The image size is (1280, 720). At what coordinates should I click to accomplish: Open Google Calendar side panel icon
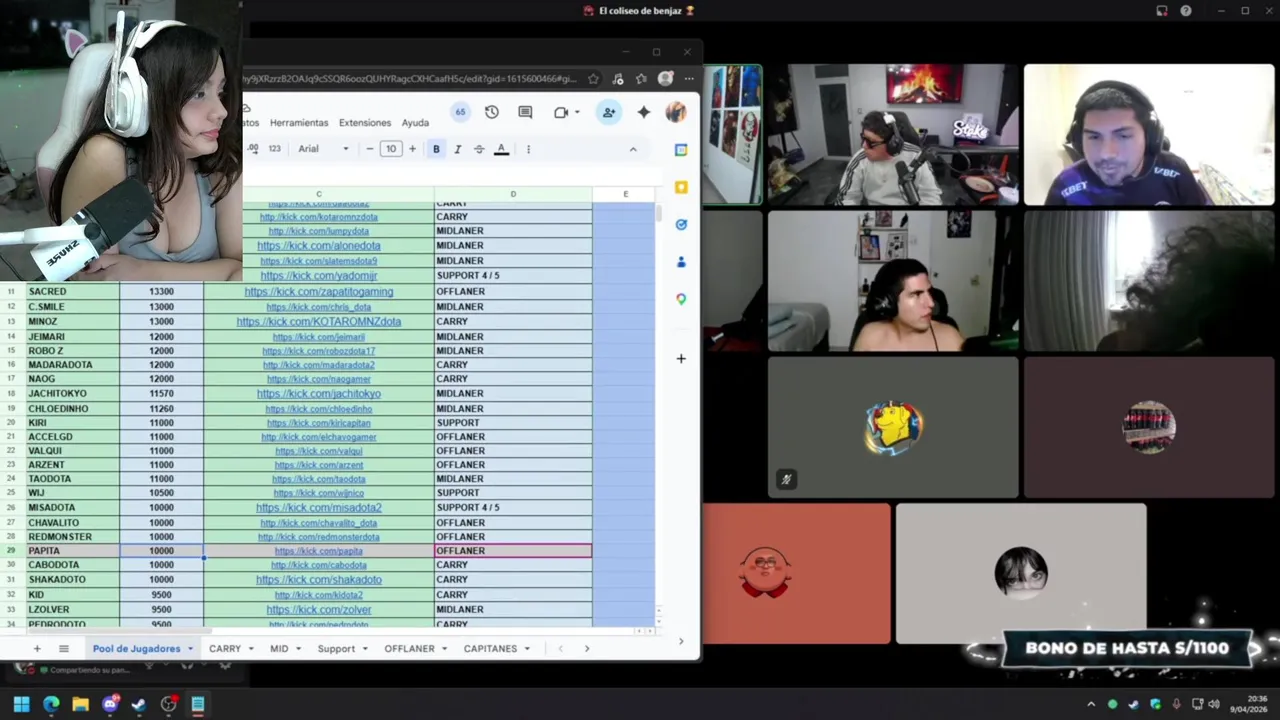click(681, 150)
